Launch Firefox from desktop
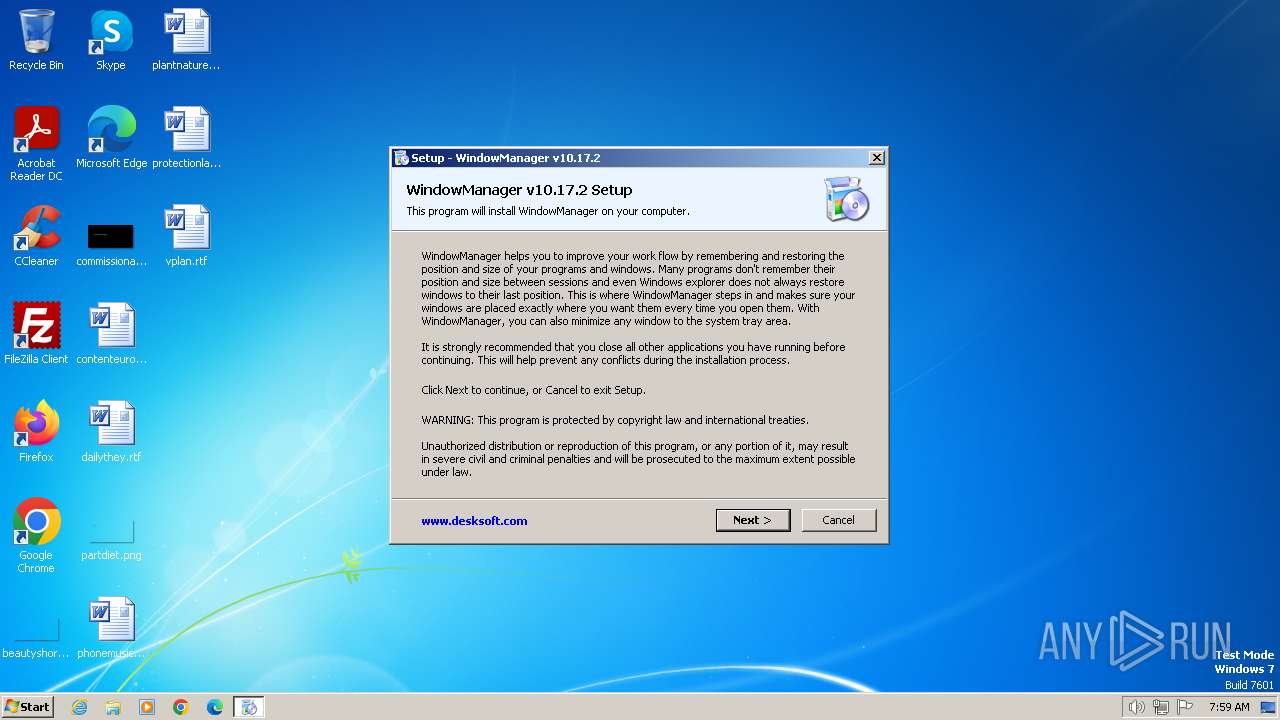This screenshot has height=720, width=1280. coord(36,433)
